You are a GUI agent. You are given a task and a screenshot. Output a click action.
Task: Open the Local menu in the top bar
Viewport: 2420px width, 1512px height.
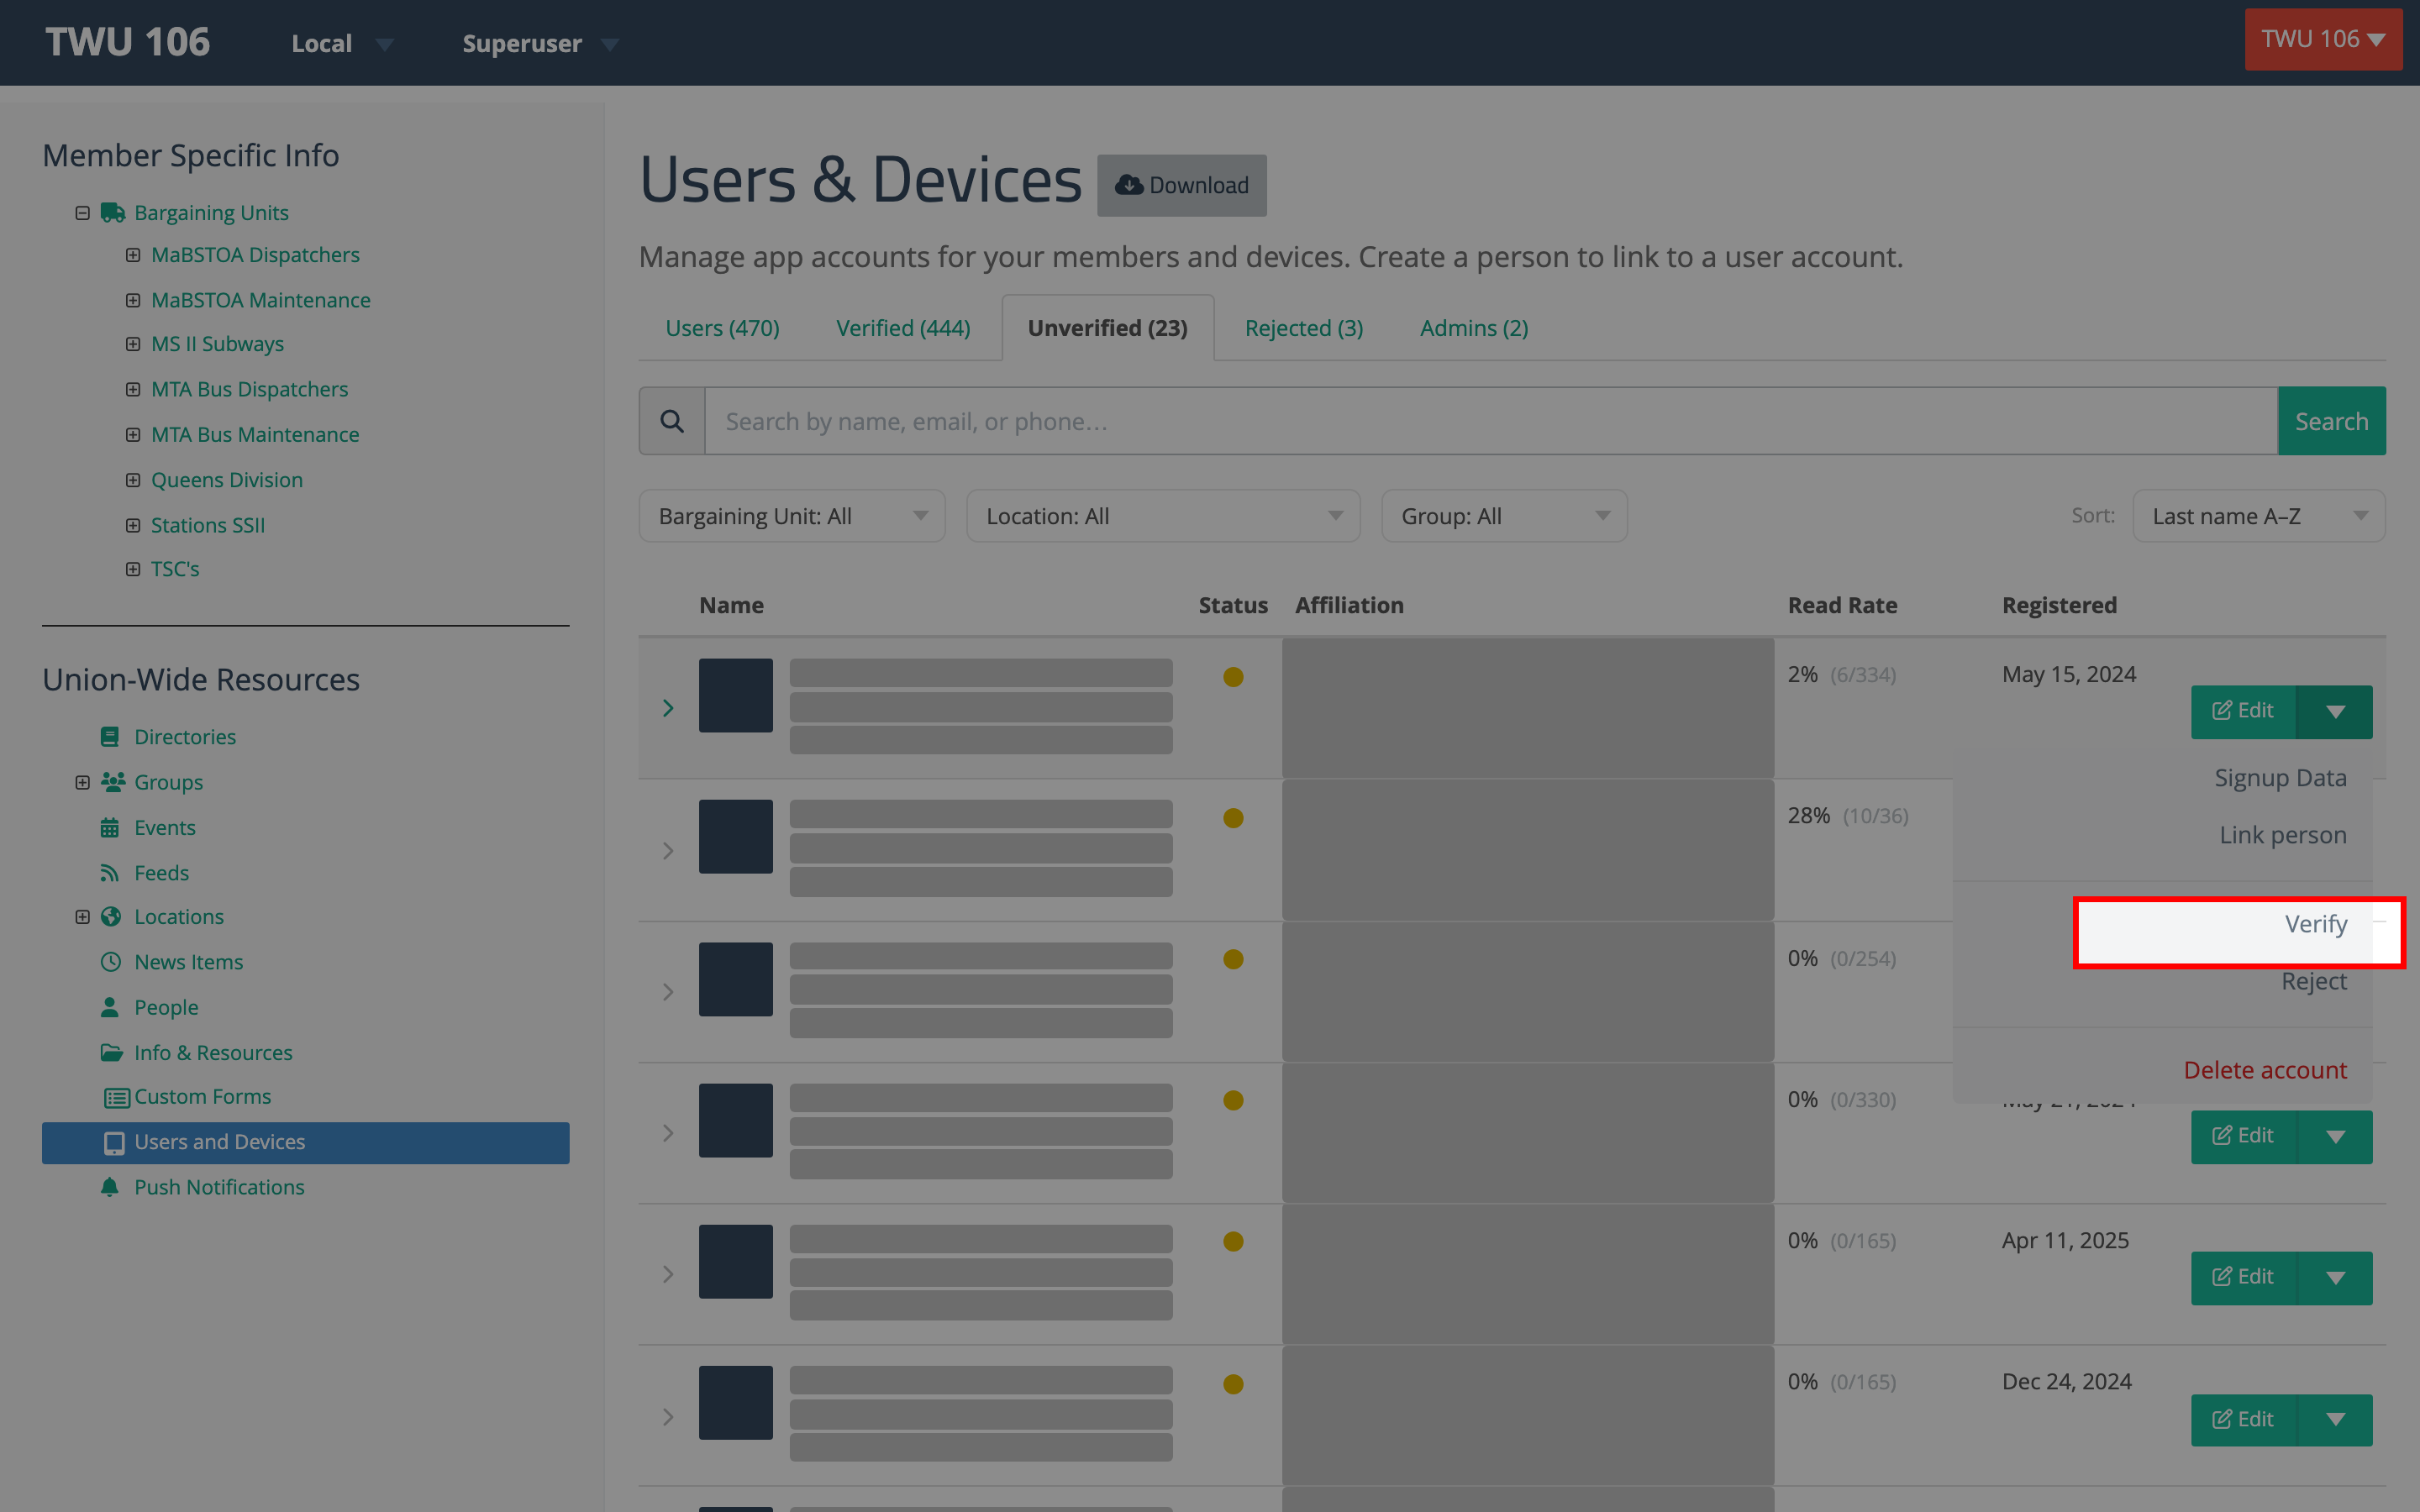coord(341,43)
